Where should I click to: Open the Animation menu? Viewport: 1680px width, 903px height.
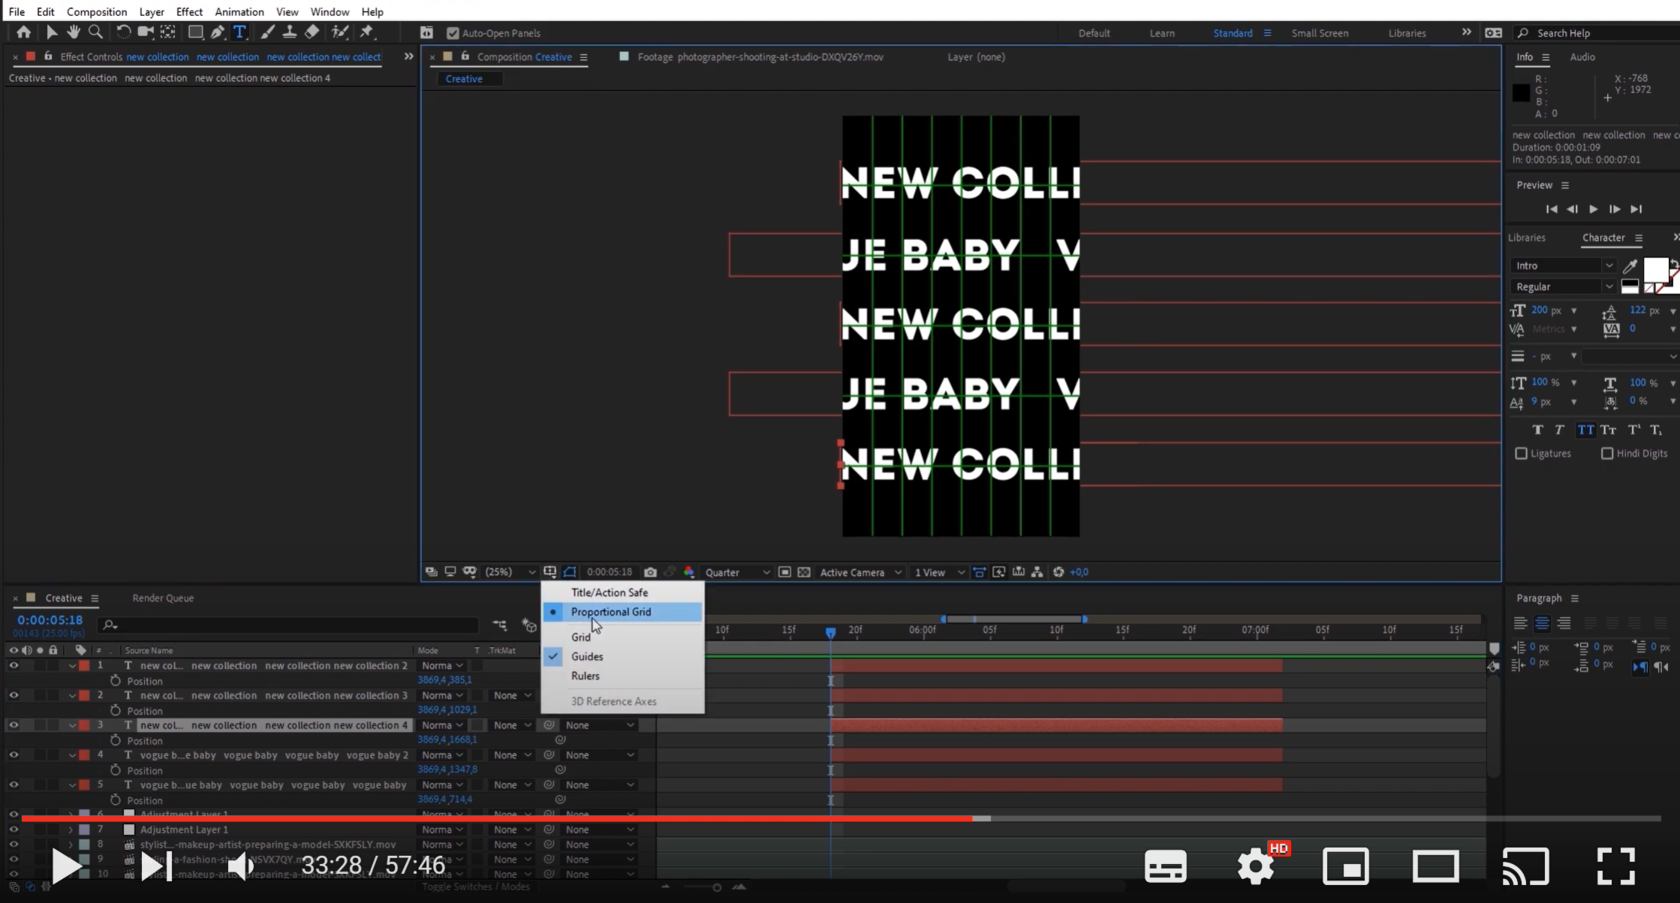[x=239, y=12]
